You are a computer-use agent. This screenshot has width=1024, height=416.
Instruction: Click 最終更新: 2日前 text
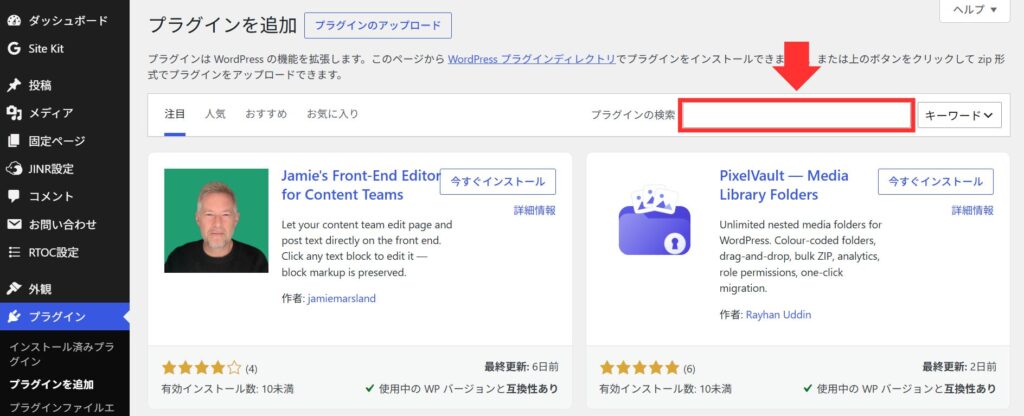coord(959,367)
